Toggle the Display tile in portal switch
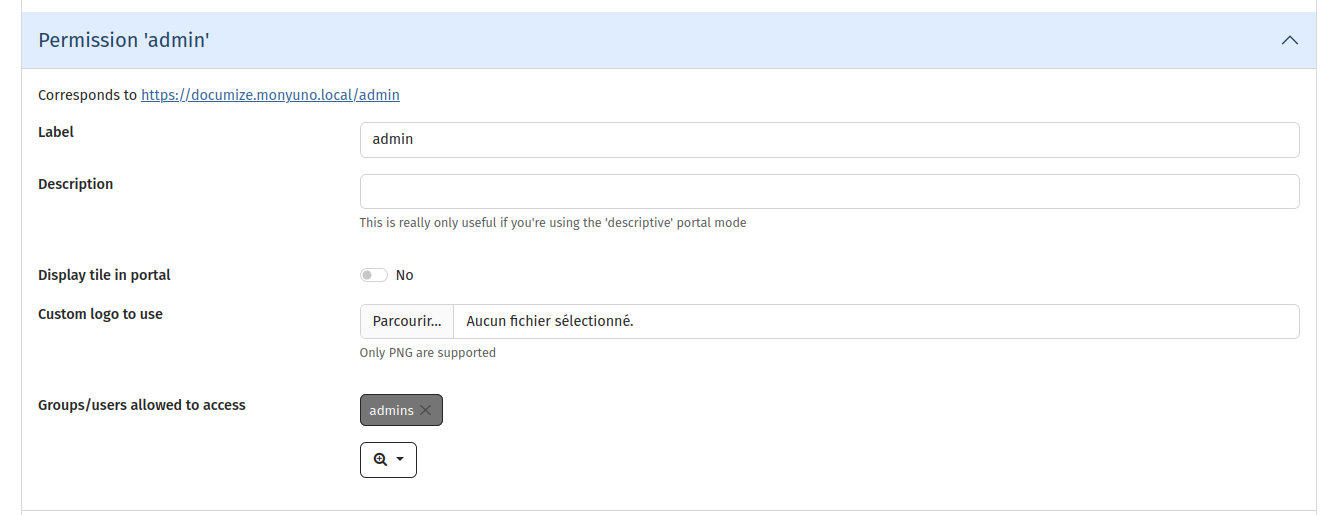Image resolution: width=1323 pixels, height=515 pixels. click(374, 275)
